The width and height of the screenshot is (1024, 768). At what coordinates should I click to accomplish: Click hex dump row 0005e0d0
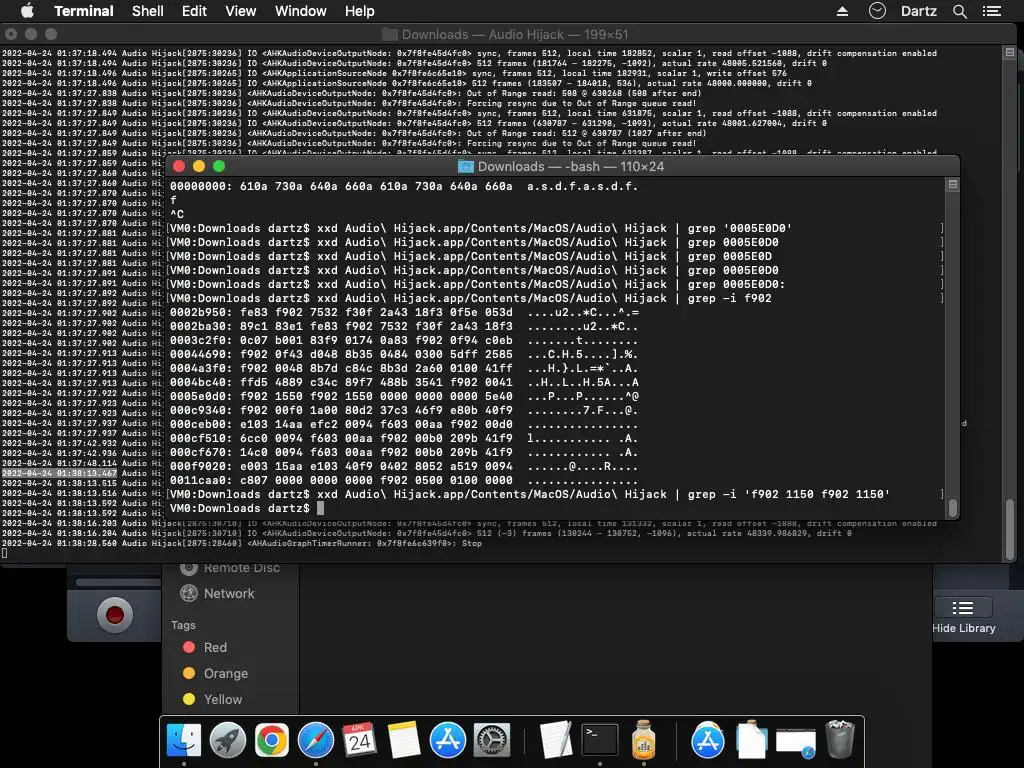coord(404,396)
